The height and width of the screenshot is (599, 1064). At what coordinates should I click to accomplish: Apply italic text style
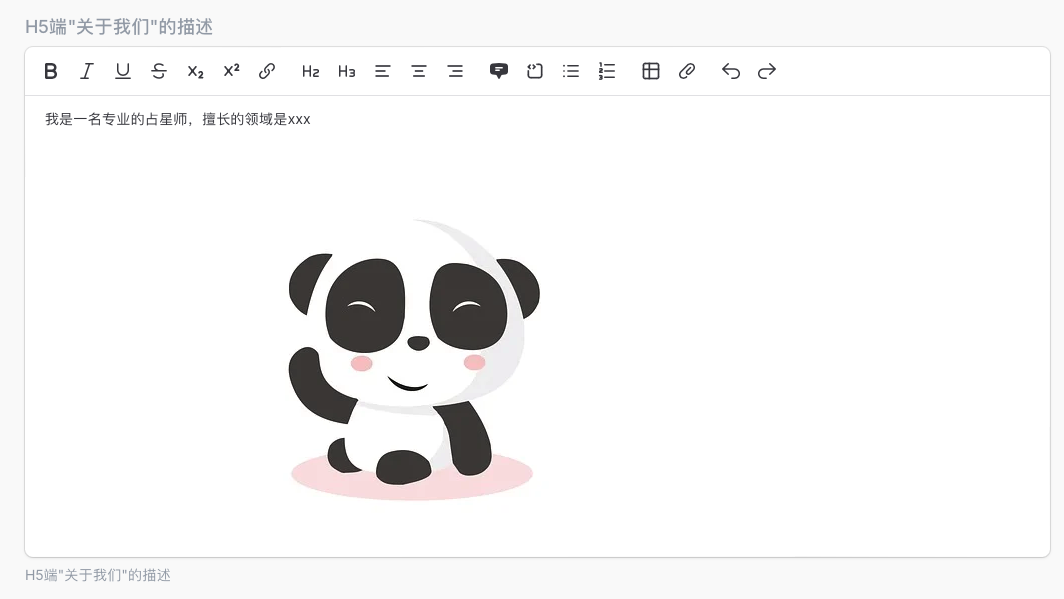point(87,71)
